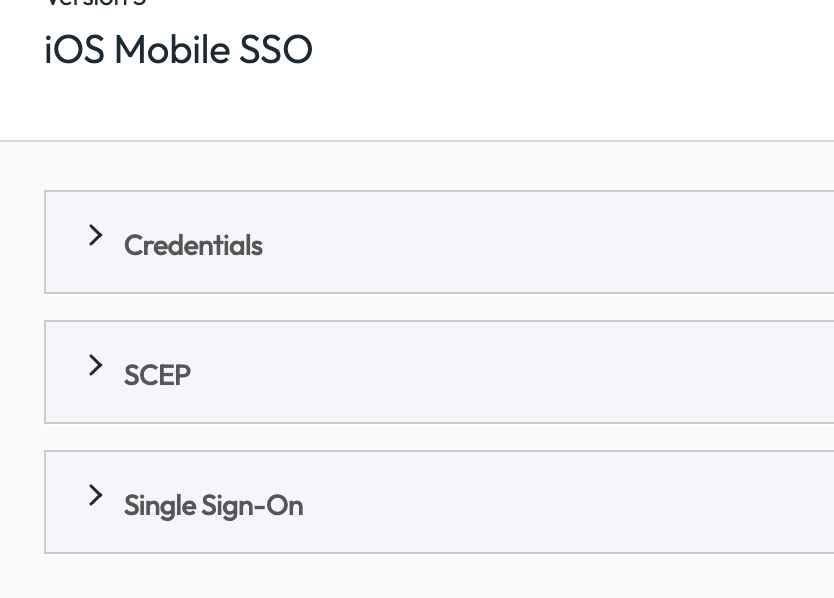Click the "Single Sign-On" label text

[213, 505]
